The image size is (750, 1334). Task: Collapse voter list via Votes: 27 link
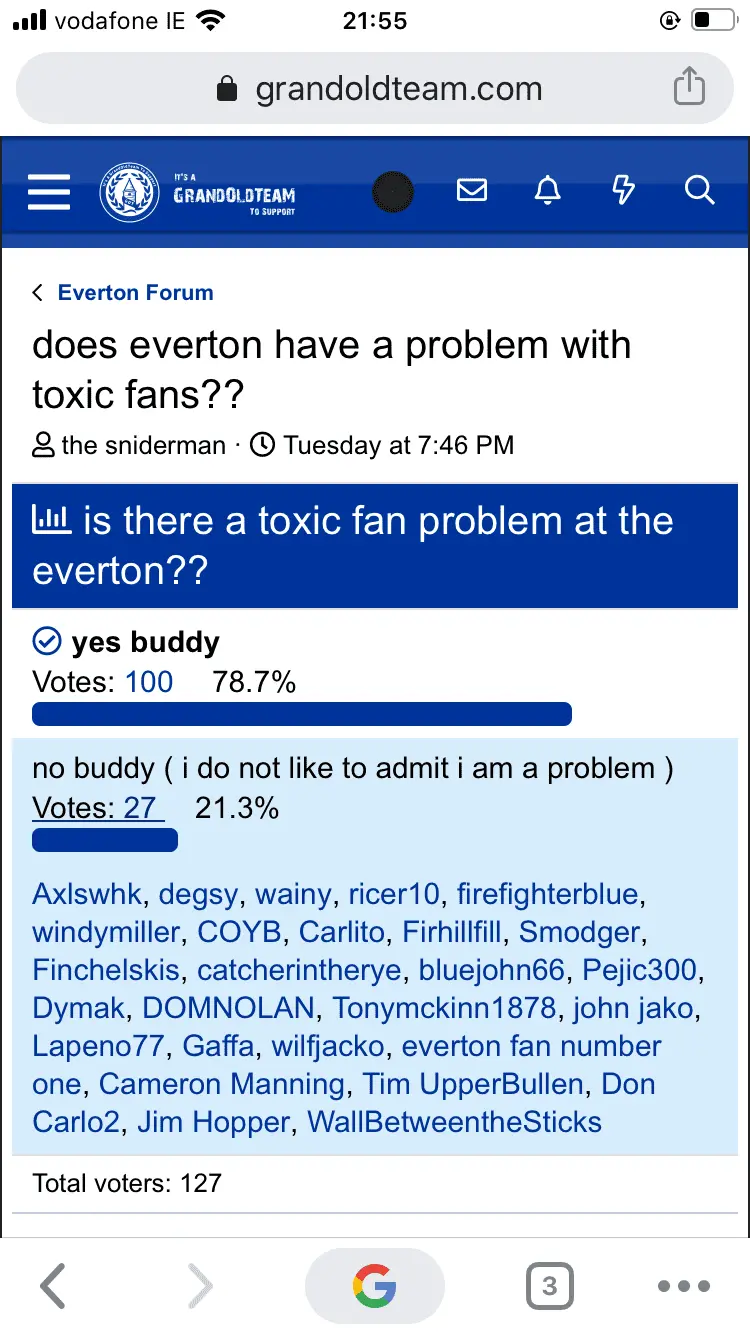click(96, 808)
